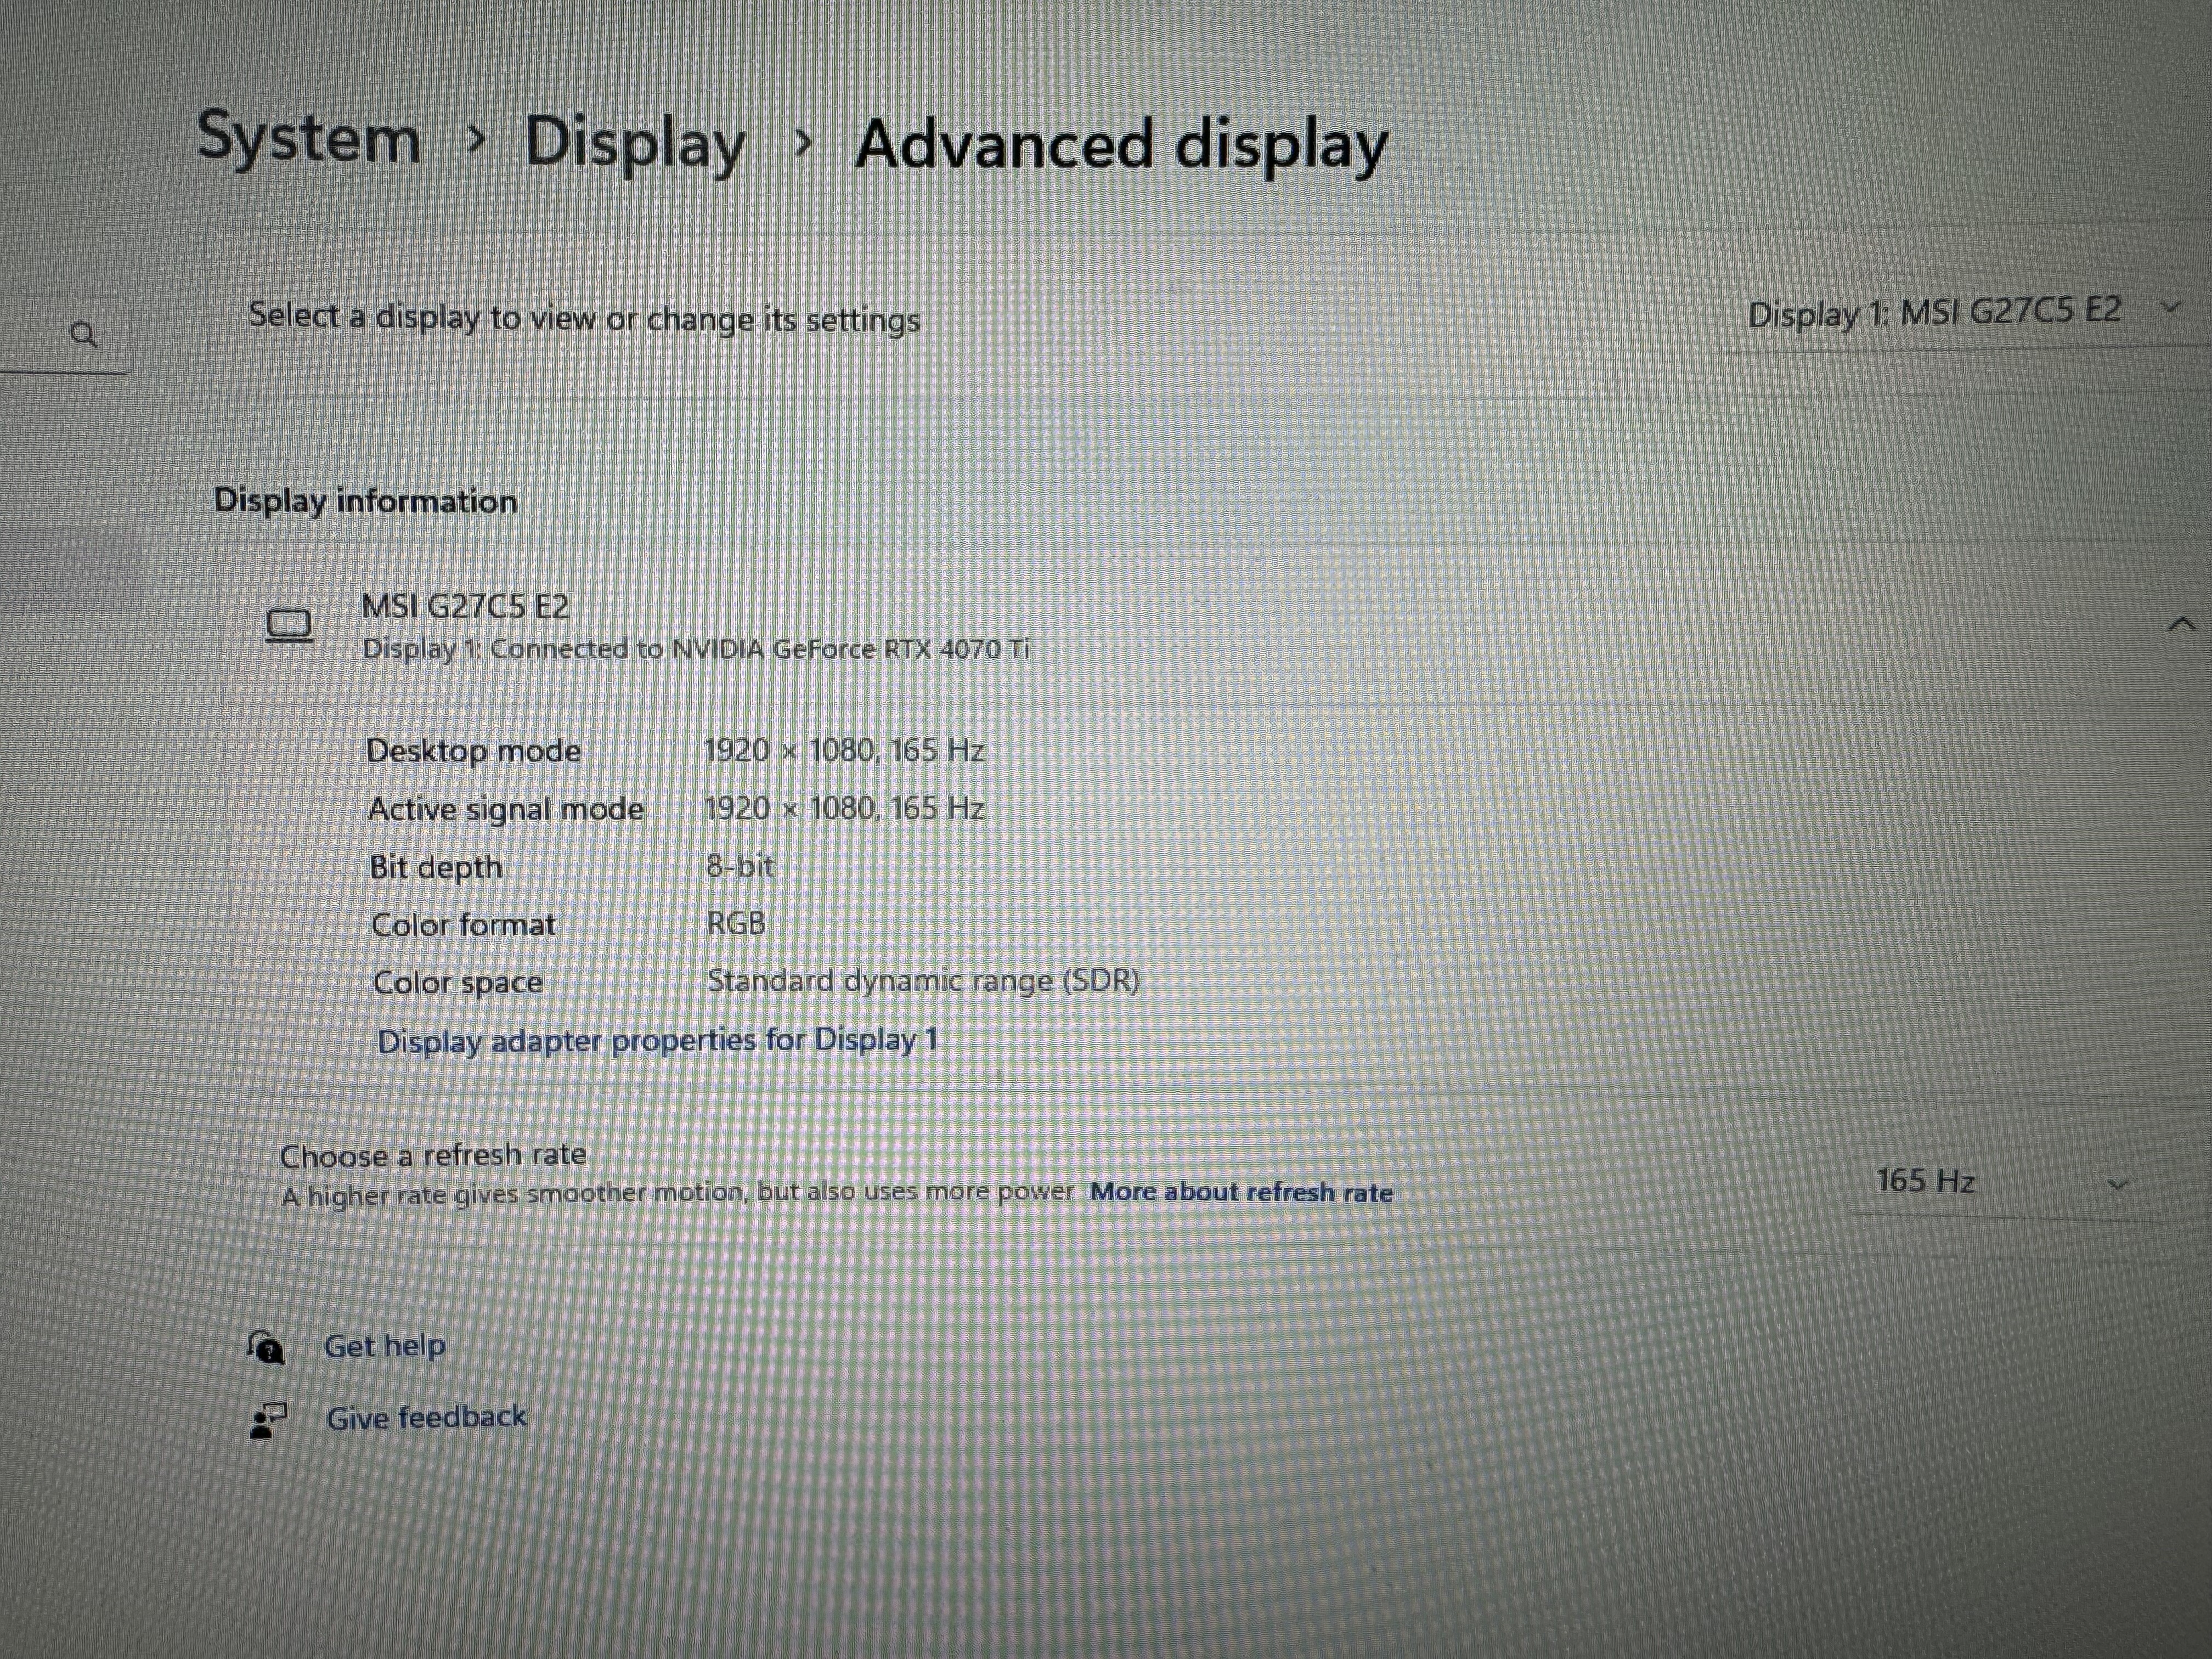Click Select a display to view or change text
The width and height of the screenshot is (2212, 1659).
[x=584, y=318]
